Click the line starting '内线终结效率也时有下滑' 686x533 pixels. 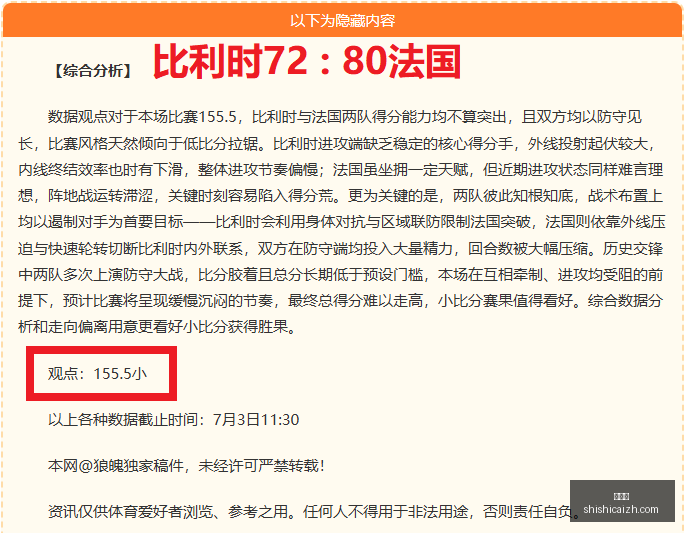pyautogui.click(x=341, y=169)
